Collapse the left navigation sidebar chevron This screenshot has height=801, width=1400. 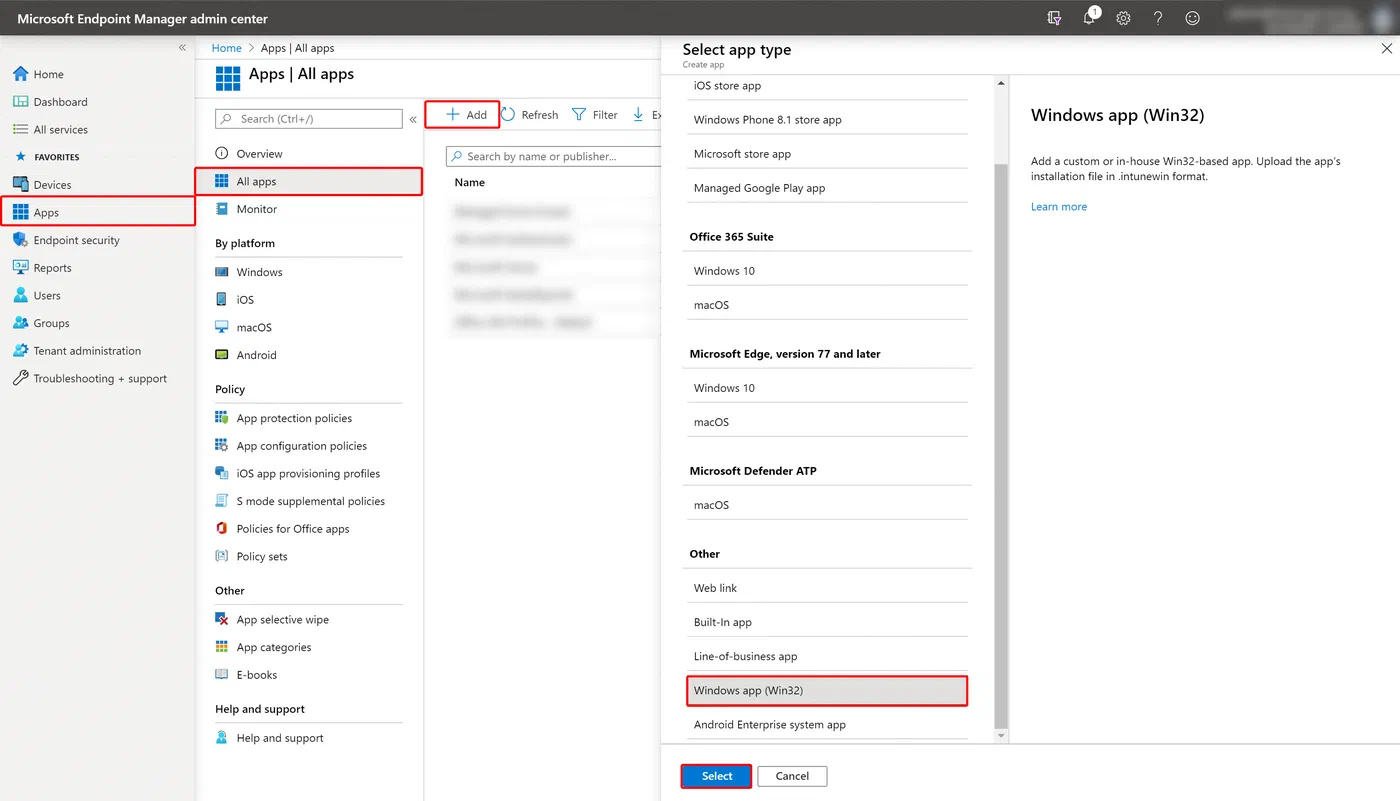point(182,48)
